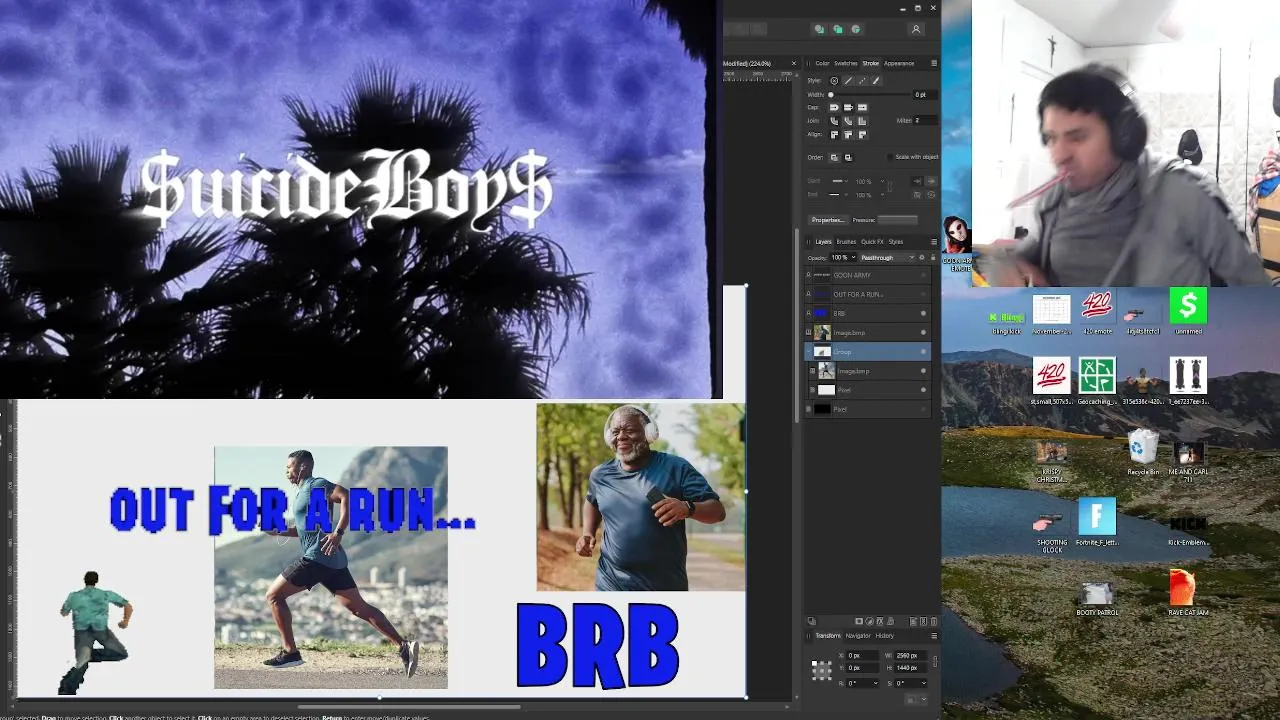1280x720 pixels.
Task: Open the layer settings gear icon
Action: click(x=922, y=257)
